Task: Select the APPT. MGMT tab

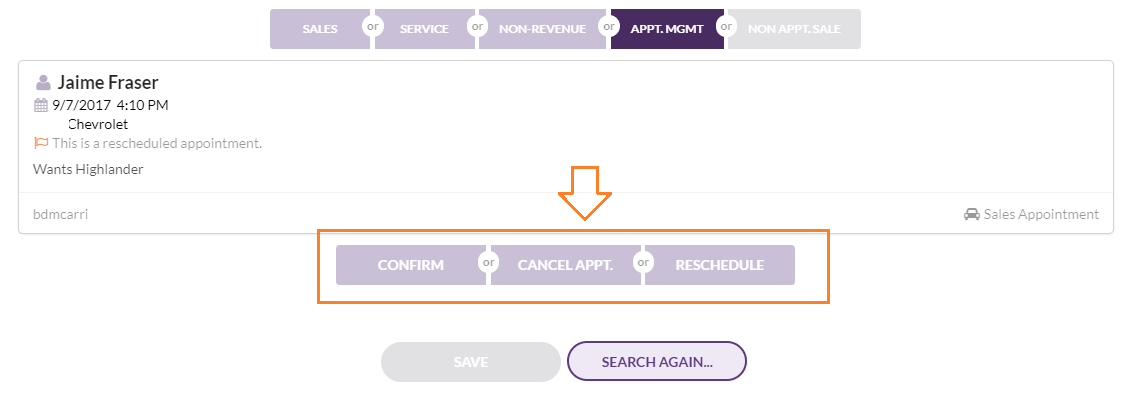Action: pos(667,29)
